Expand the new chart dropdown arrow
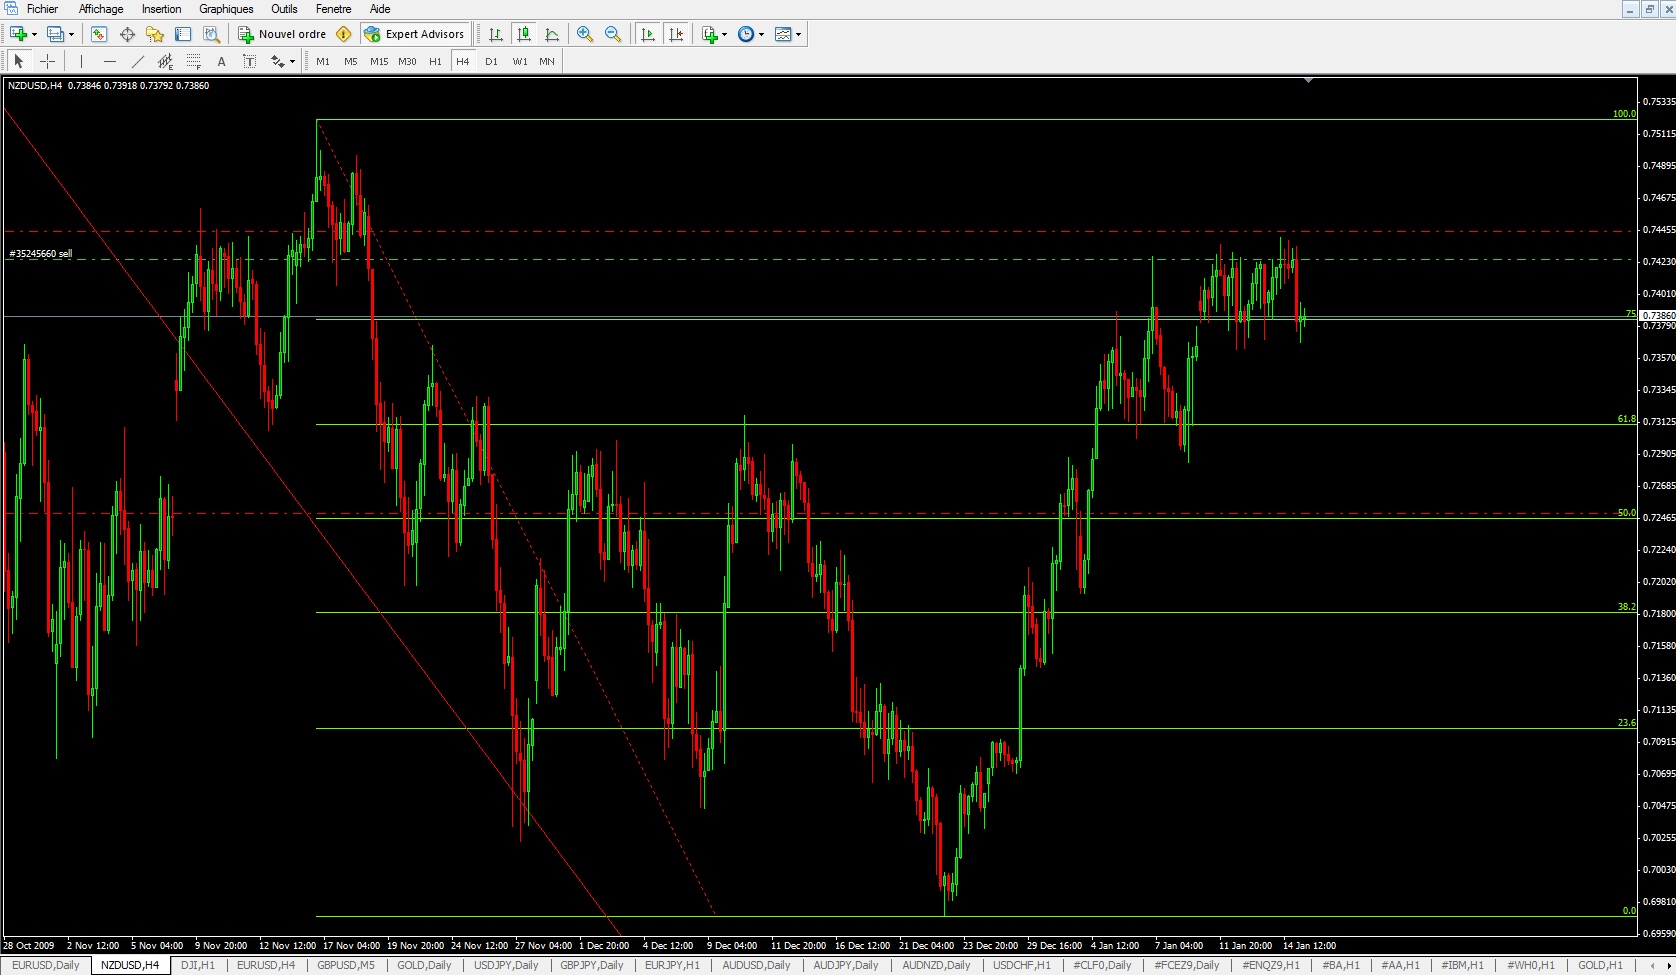Image resolution: width=1676 pixels, height=975 pixels. click(x=34, y=34)
